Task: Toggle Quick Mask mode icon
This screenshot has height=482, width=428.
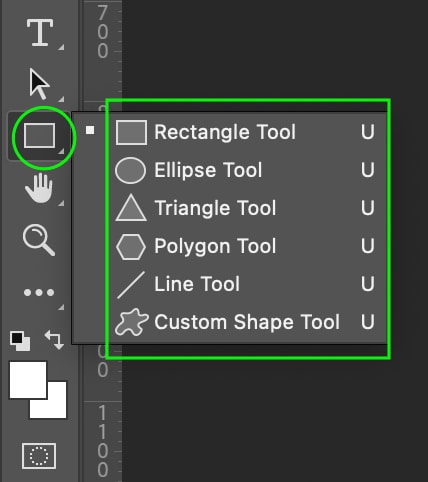Action: pyautogui.click(x=39, y=456)
